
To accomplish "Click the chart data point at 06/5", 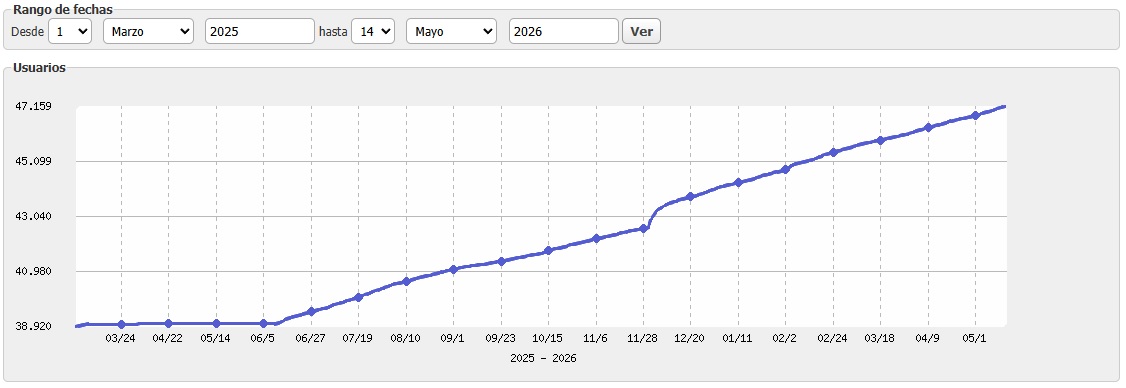I will [264, 324].
